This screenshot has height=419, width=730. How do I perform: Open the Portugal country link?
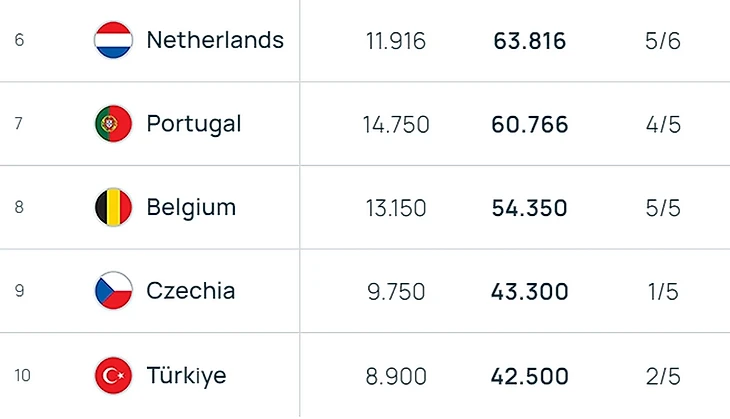coord(194,124)
